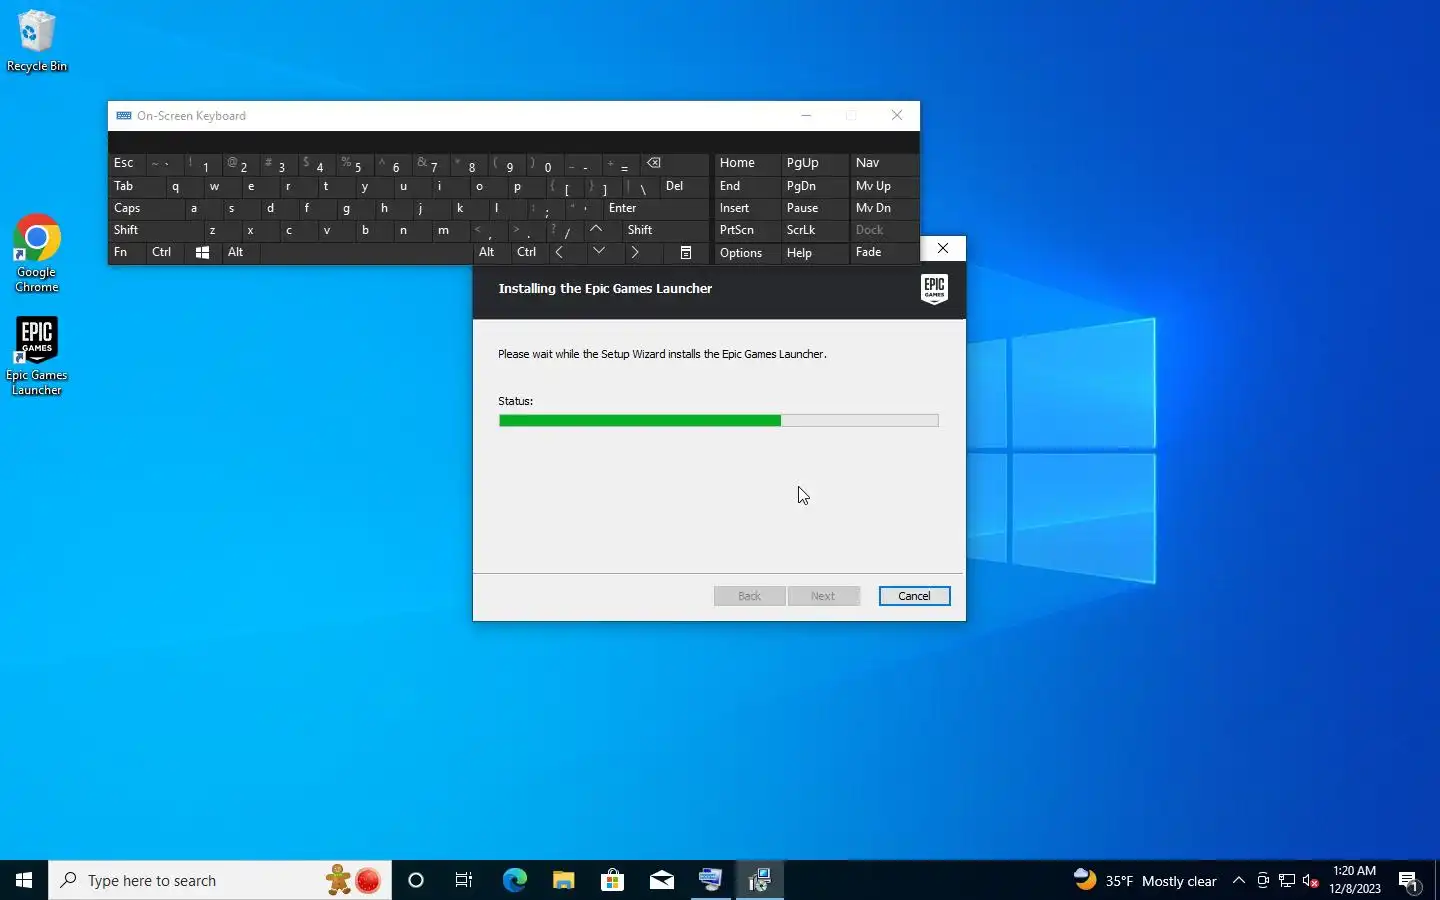Click the End key on On-Screen Keyboard
This screenshot has height=900, width=1440.
[x=747, y=186]
